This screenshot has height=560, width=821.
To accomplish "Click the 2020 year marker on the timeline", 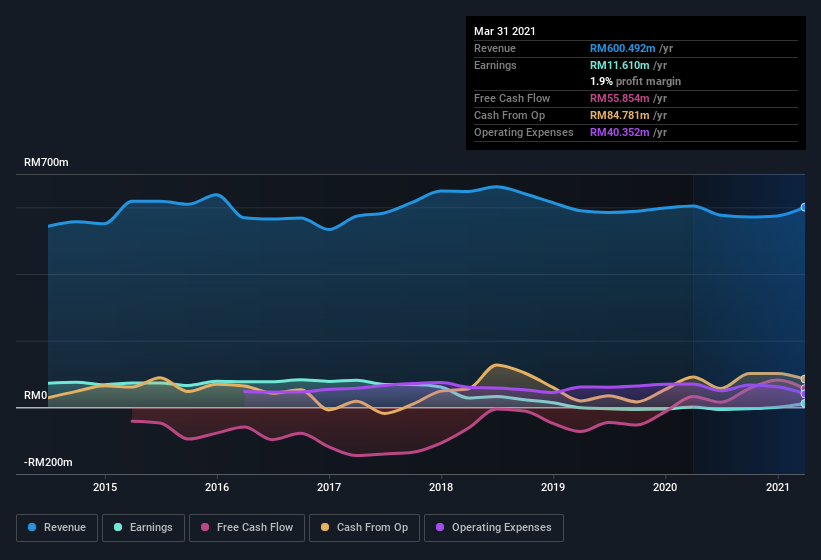I will tap(665, 487).
